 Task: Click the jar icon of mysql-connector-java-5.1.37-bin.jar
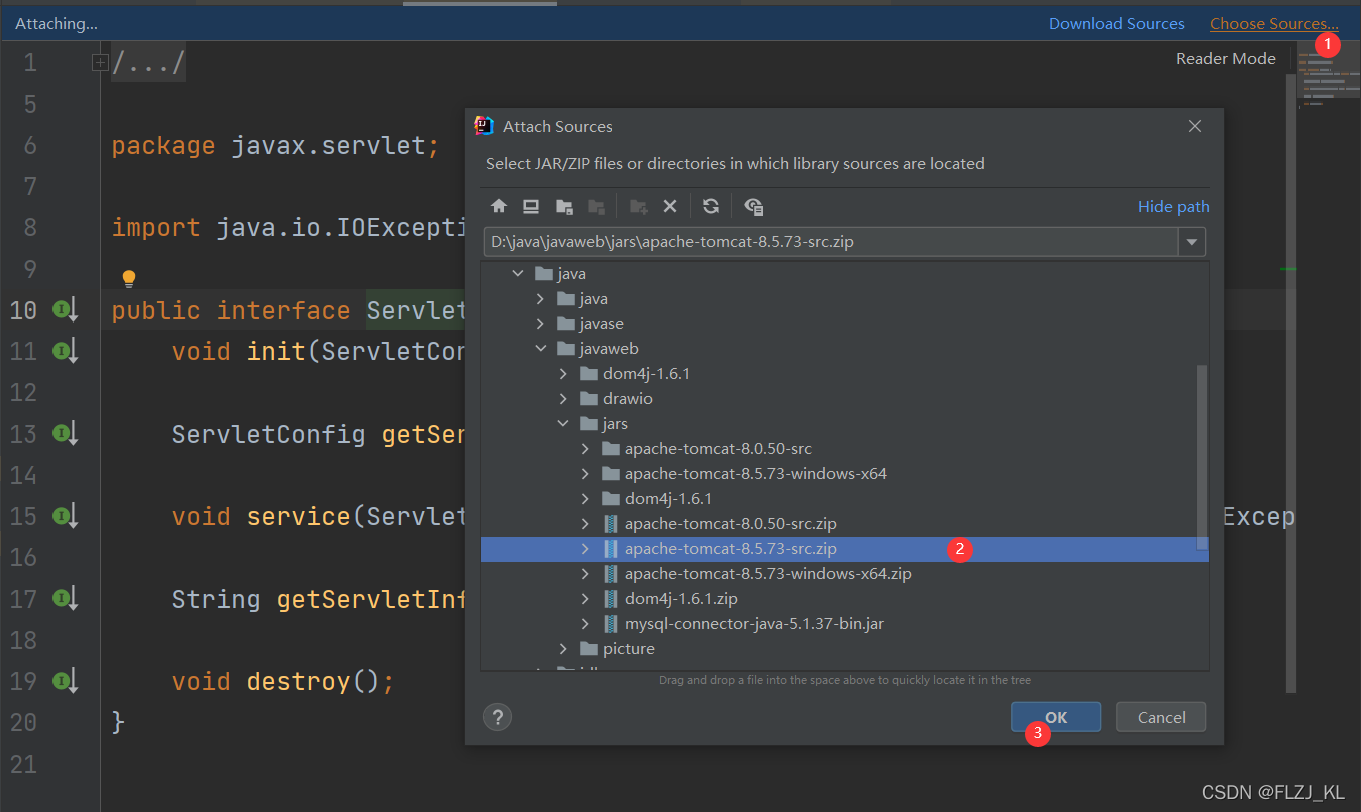(611, 623)
